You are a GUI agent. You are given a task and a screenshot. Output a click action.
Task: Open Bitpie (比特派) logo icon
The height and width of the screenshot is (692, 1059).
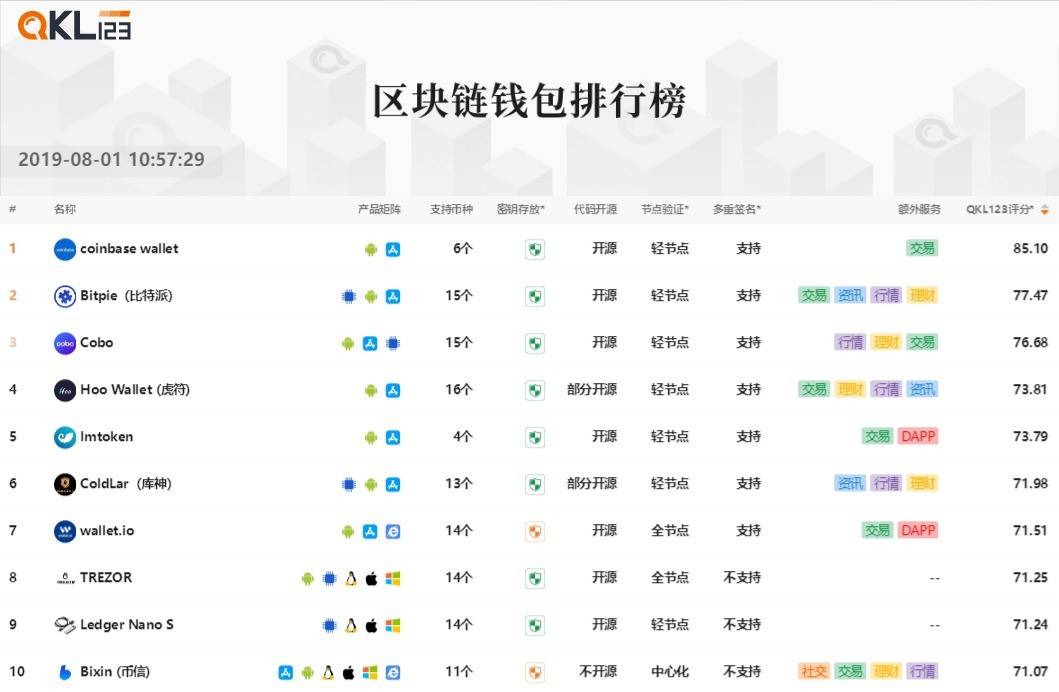pos(65,296)
